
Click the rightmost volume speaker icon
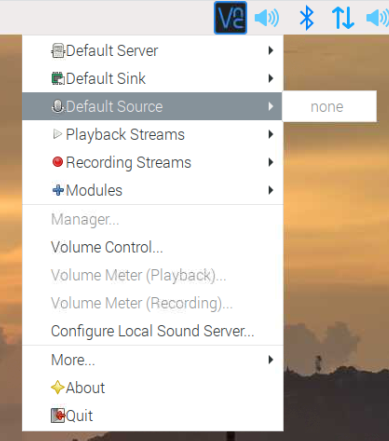pos(377,18)
